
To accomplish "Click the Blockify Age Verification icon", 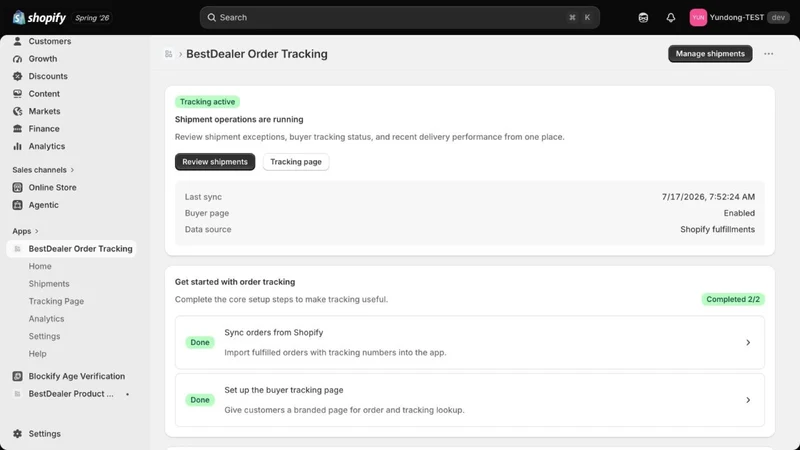I will point(17,376).
